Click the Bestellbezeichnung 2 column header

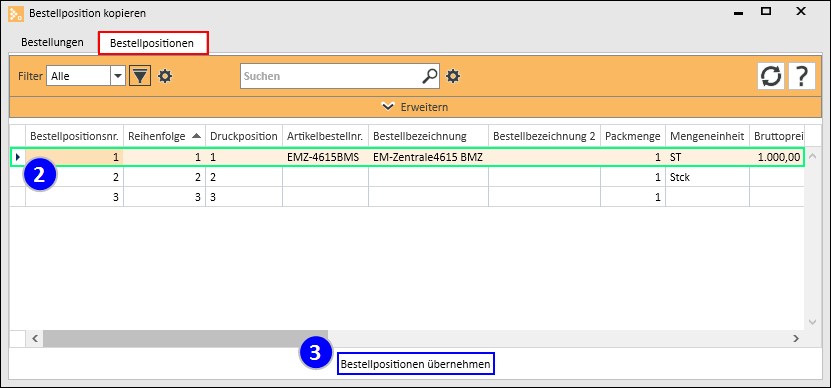(544, 136)
